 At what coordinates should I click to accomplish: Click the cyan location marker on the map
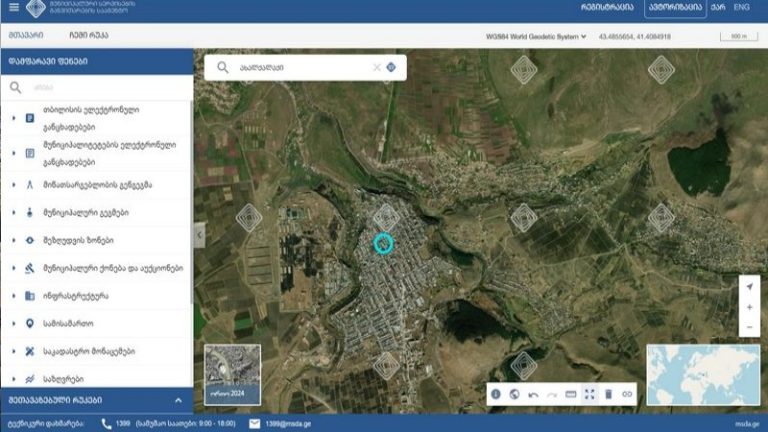384,243
